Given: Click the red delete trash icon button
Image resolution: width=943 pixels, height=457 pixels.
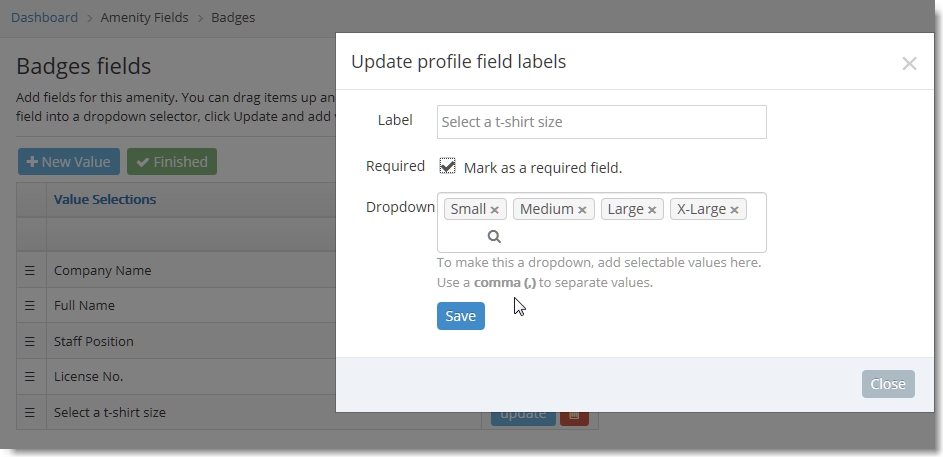Looking at the screenshot, I should point(574,417).
